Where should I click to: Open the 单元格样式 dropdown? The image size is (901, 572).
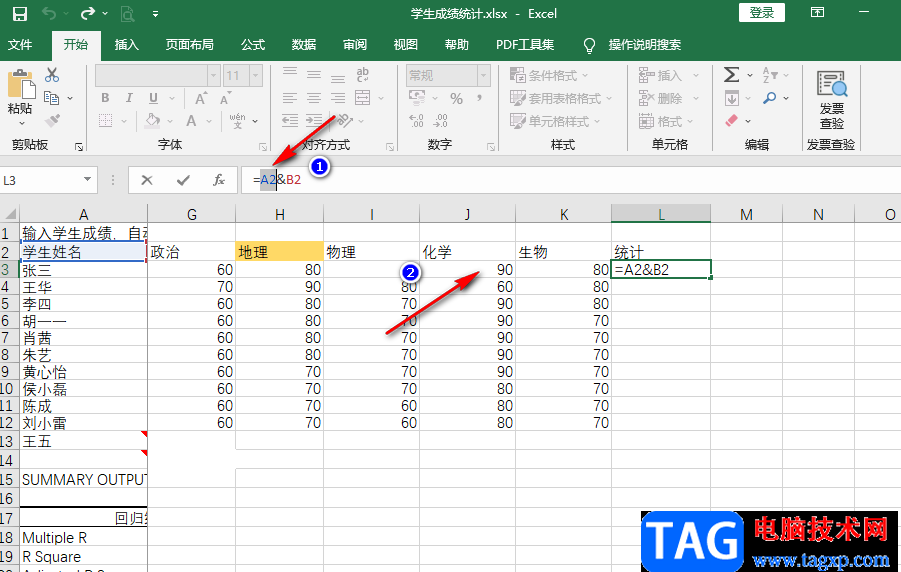click(x=555, y=121)
